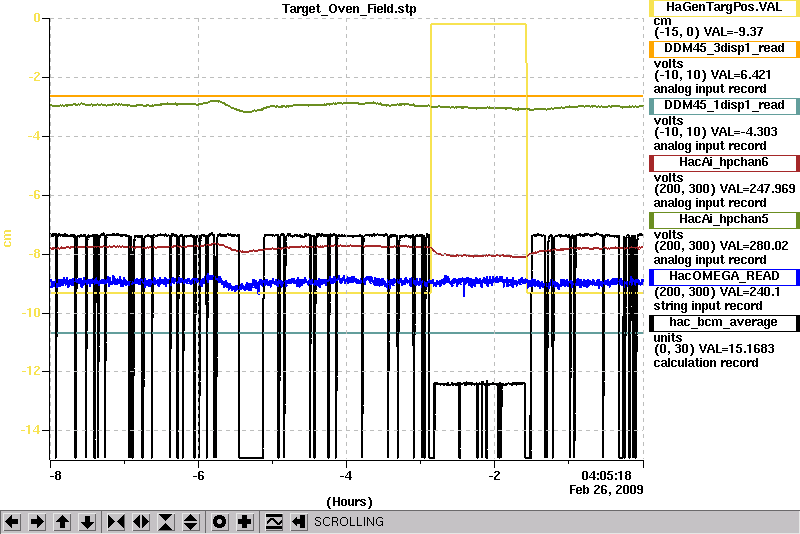
Task: Click the -8 hours x-axis tick label
Action: tap(56, 476)
